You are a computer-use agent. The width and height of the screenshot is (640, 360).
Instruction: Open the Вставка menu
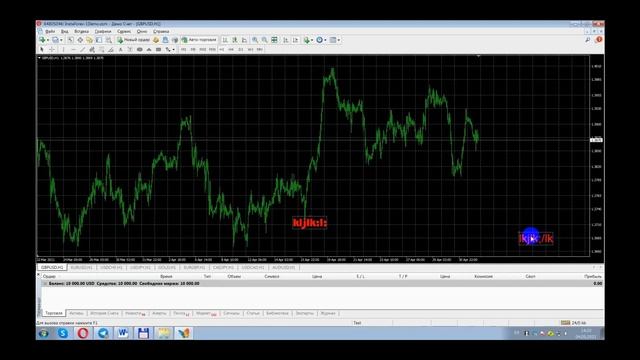(82, 31)
